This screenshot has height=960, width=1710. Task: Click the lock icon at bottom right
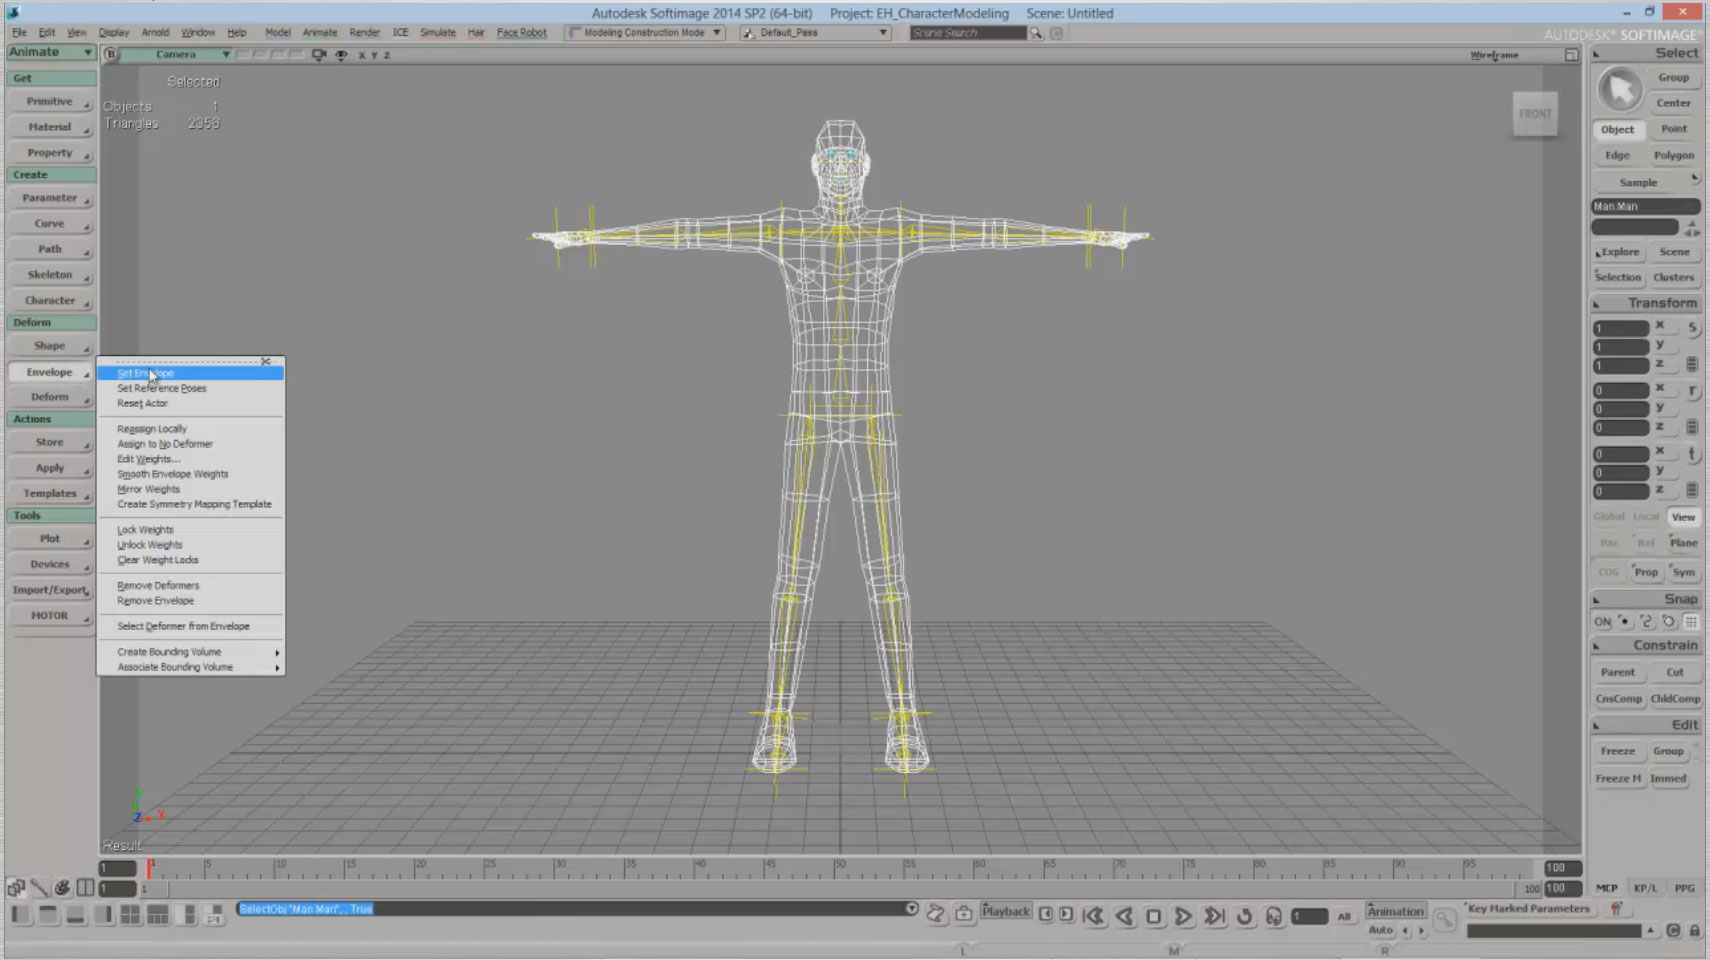pos(1695,931)
